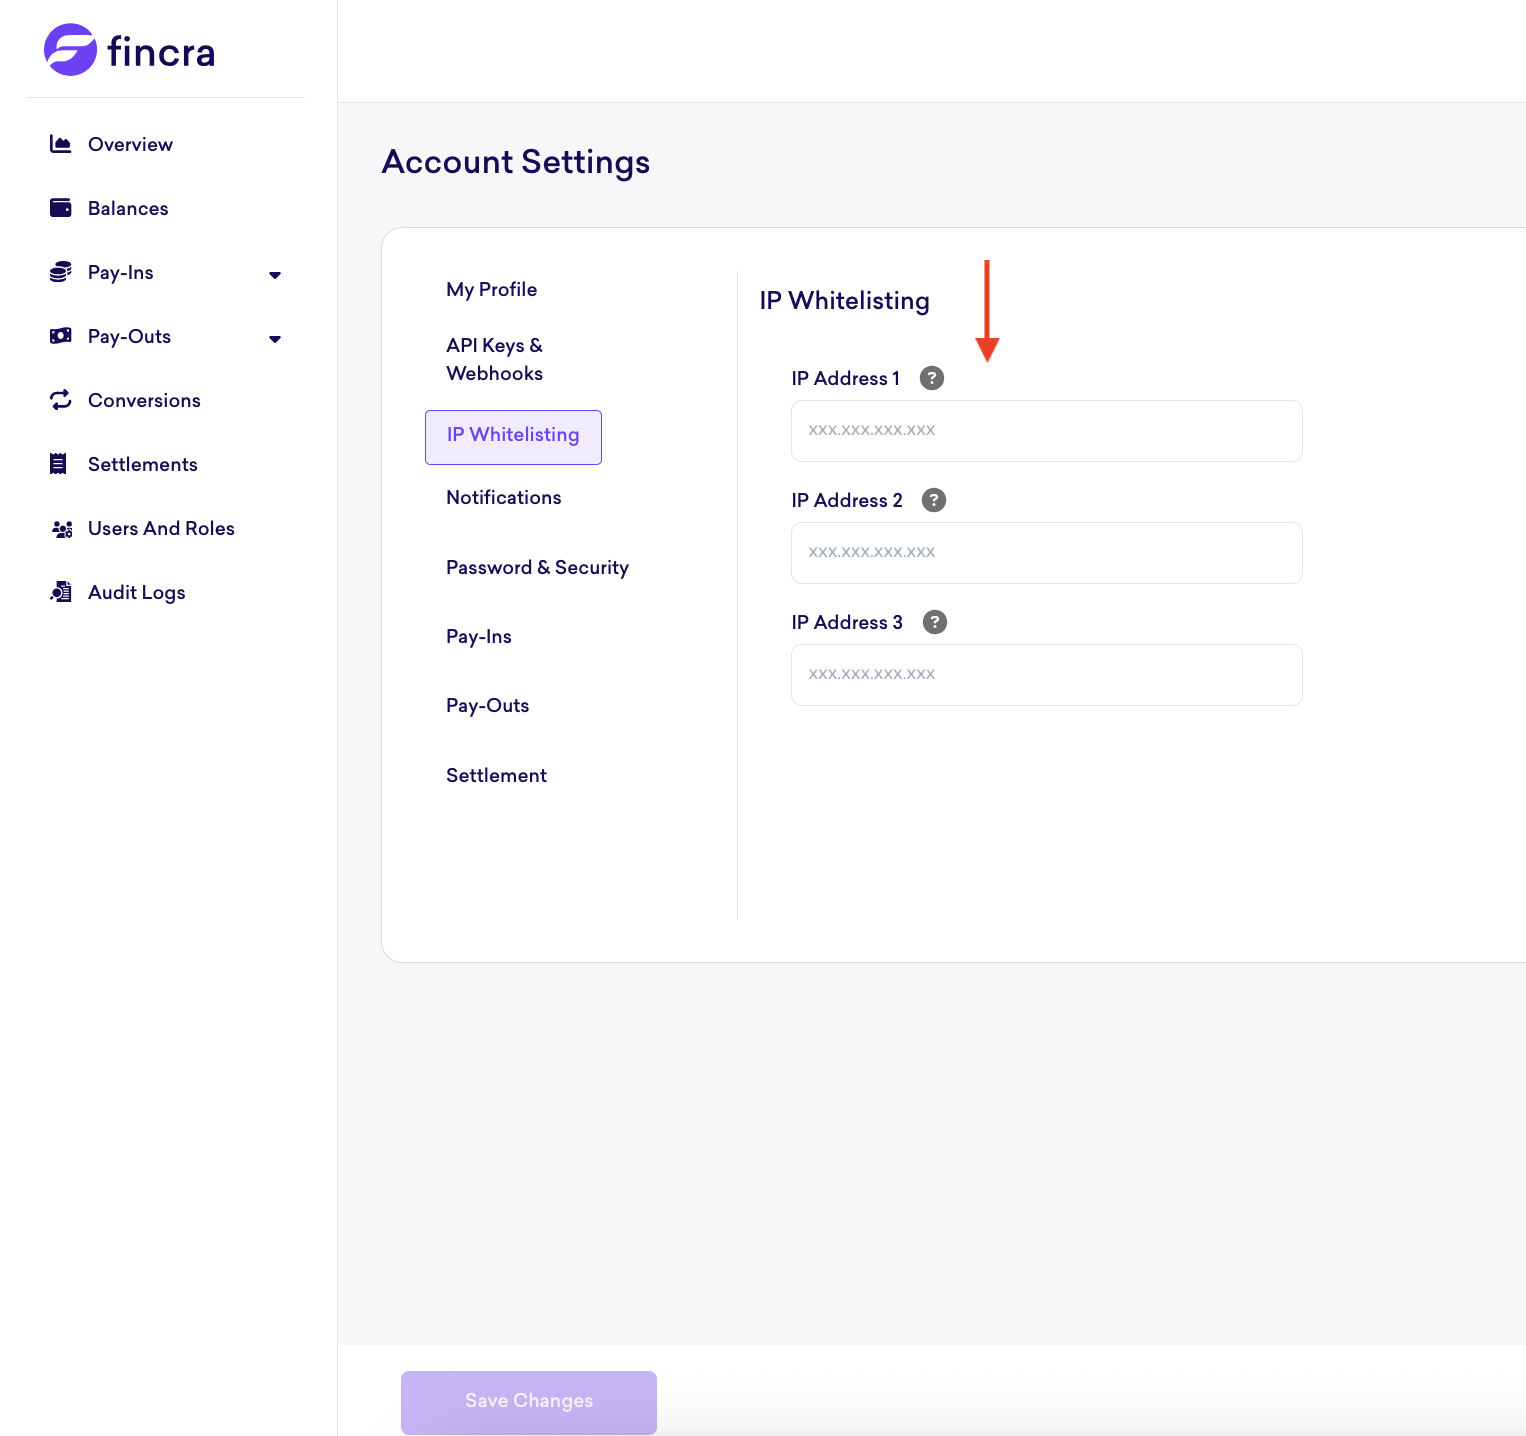Open Overview via its chart icon

pyautogui.click(x=61, y=144)
